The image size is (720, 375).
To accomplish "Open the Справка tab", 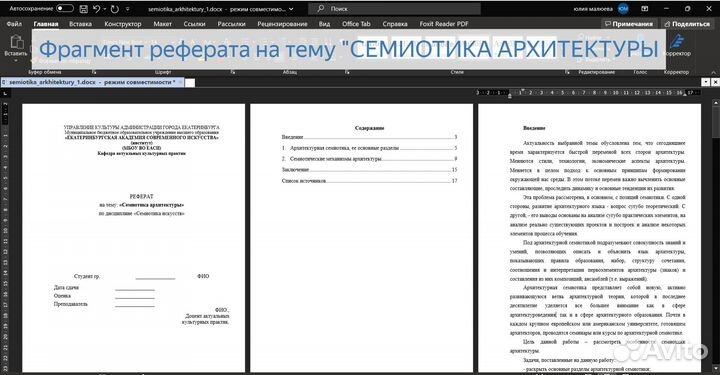I will (x=395, y=24).
